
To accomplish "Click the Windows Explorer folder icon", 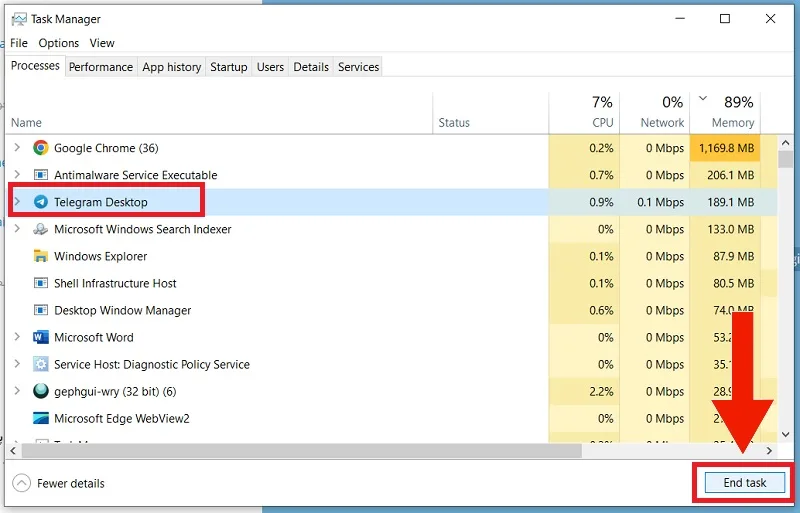I will 40,256.
